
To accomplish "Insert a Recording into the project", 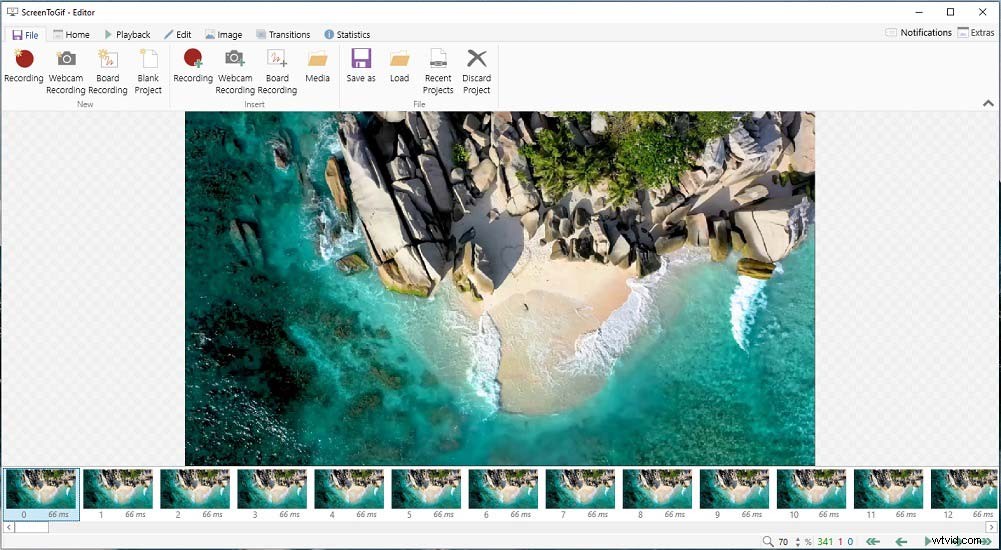I will tap(193, 66).
